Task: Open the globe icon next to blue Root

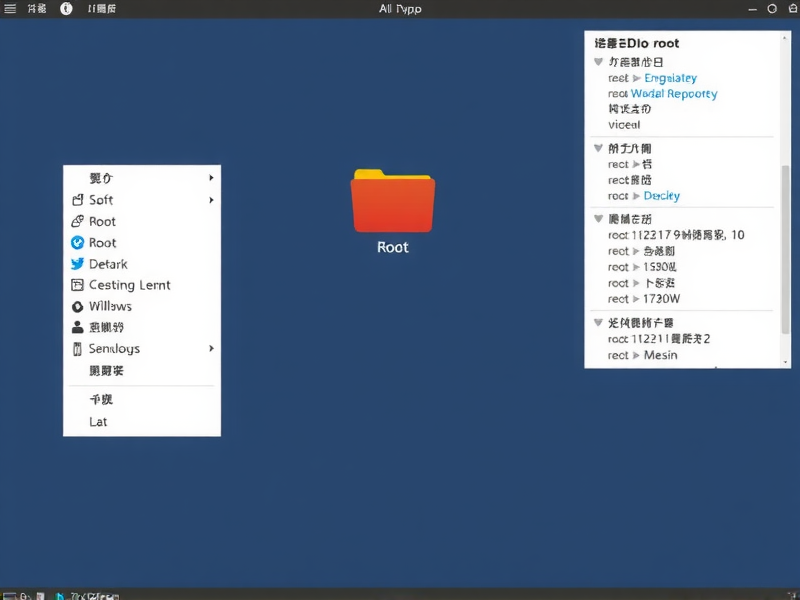Action: (78, 221)
